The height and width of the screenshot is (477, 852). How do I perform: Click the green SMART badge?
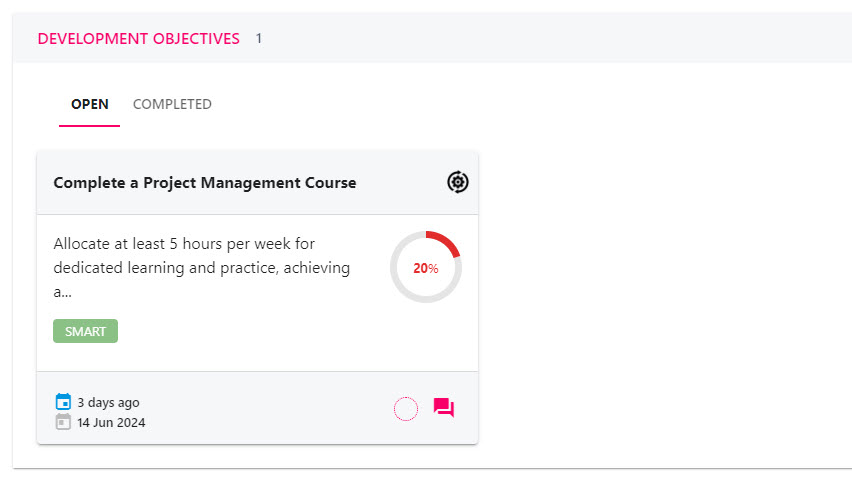(x=85, y=331)
